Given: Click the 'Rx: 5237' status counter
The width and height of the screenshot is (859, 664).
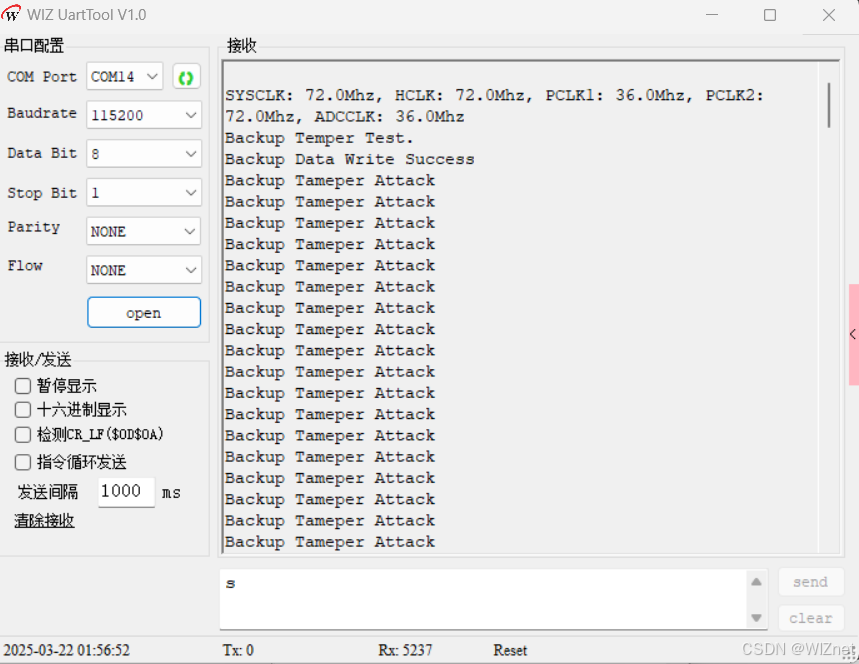Looking at the screenshot, I should [x=405, y=650].
